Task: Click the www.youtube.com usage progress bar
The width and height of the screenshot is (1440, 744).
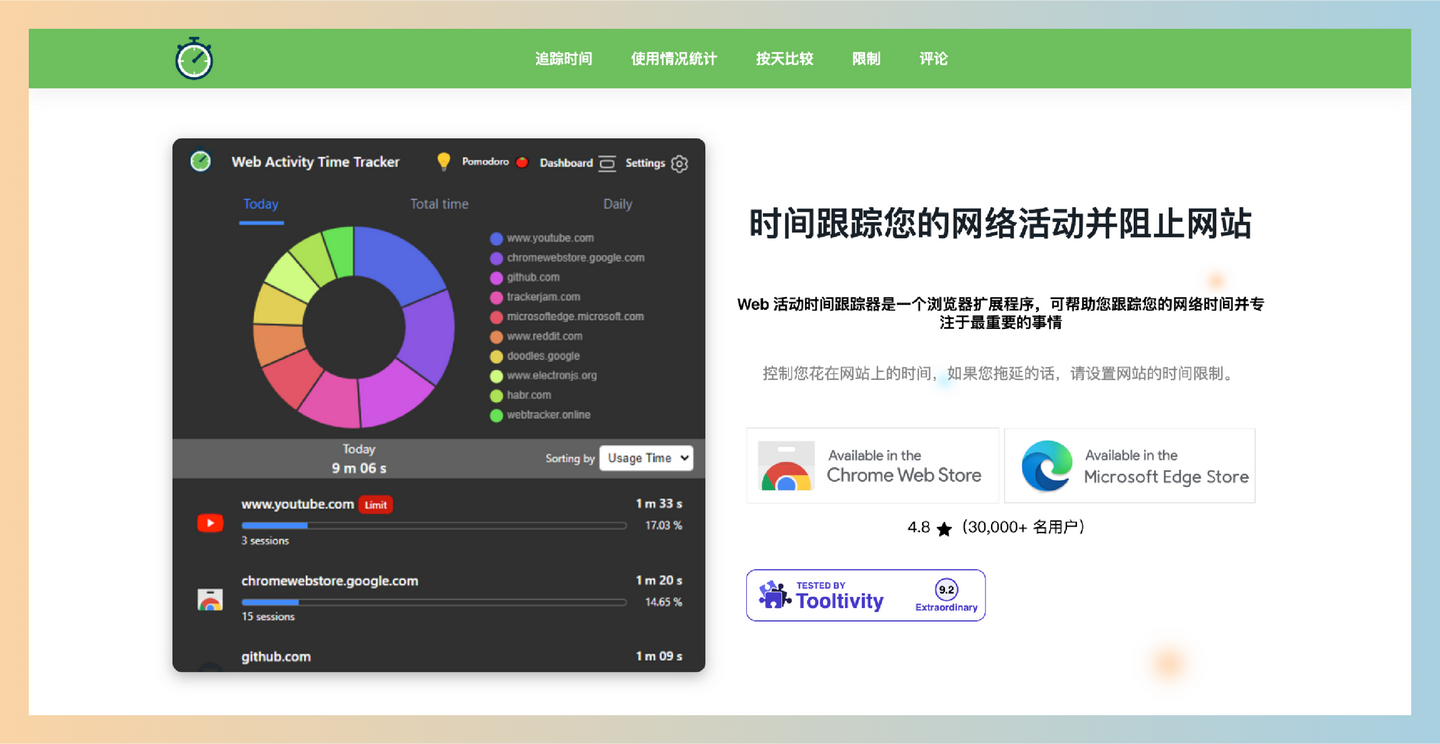Action: (433, 524)
